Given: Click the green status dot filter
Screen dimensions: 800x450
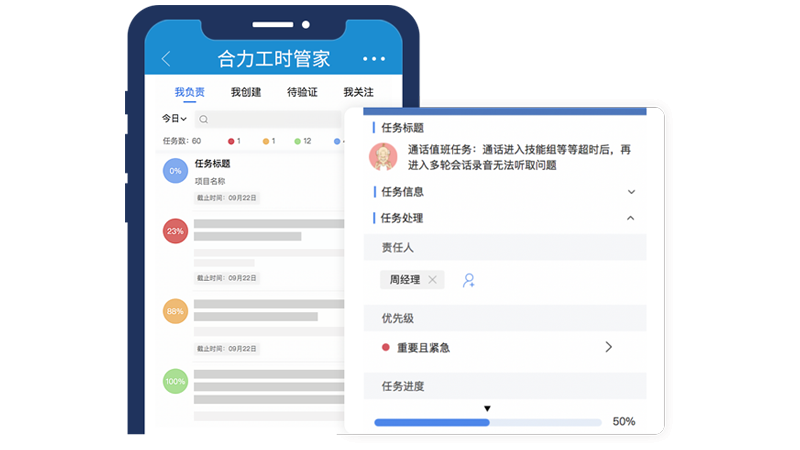Looking at the screenshot, I should pos(297,141).
